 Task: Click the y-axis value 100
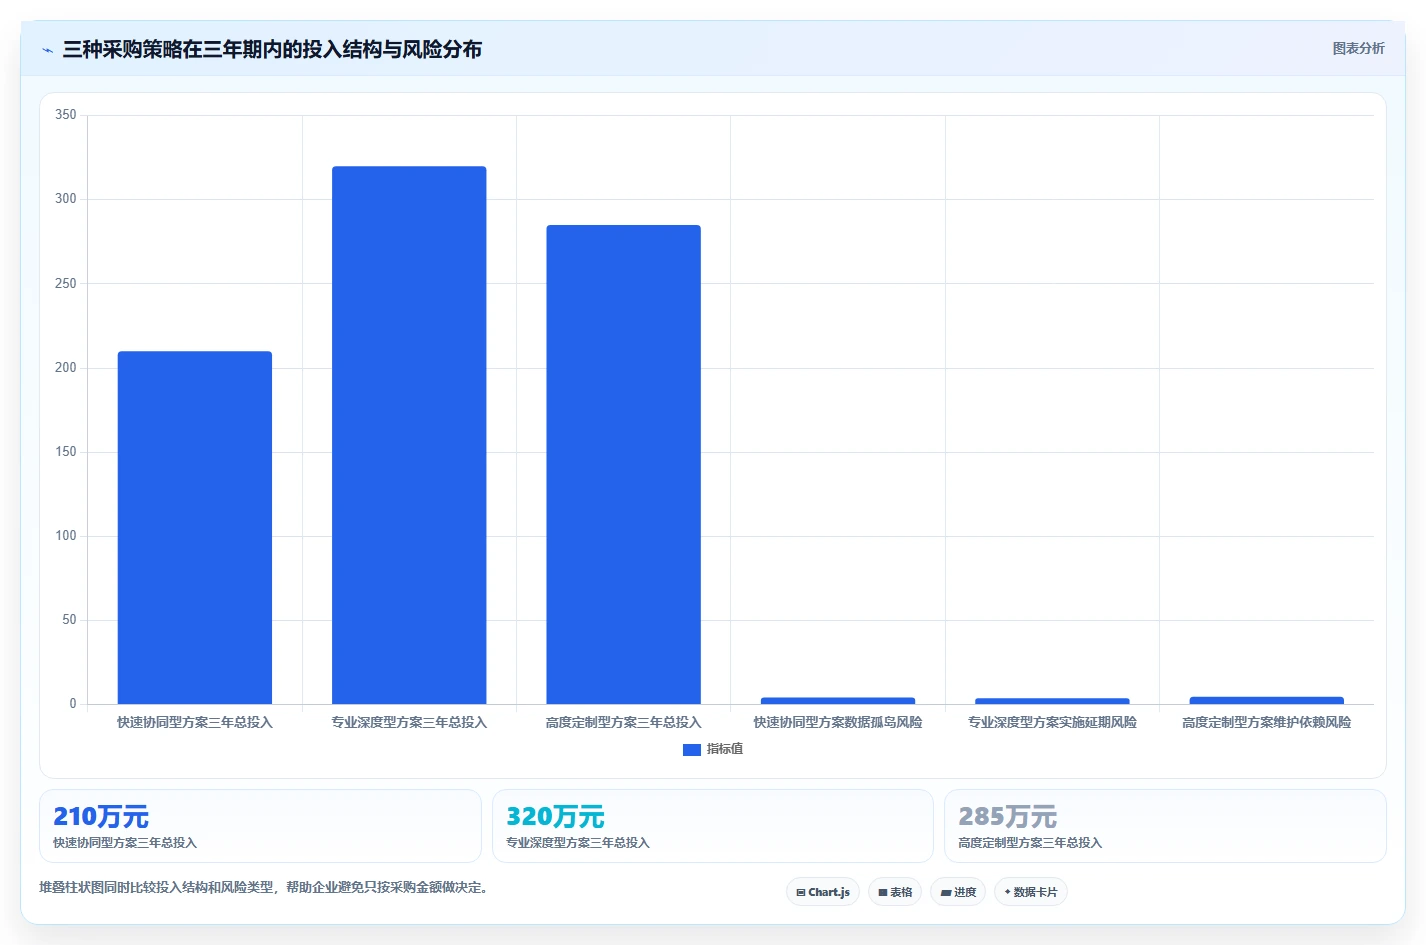66,536
